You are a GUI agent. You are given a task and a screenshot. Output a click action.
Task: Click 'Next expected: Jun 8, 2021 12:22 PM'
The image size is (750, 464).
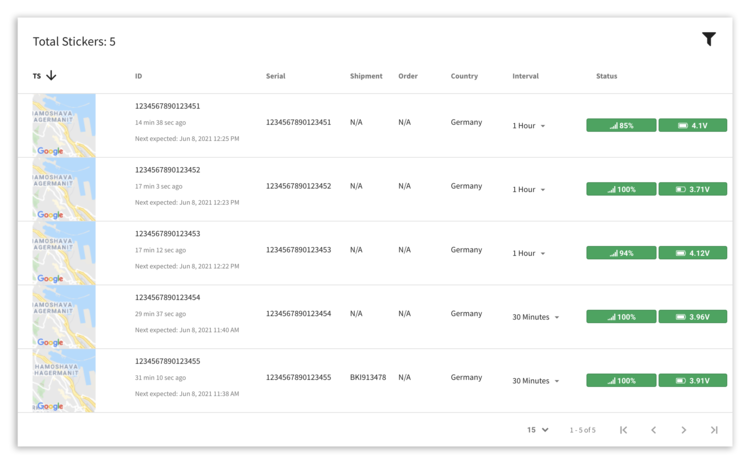click(x=187, y=266)
